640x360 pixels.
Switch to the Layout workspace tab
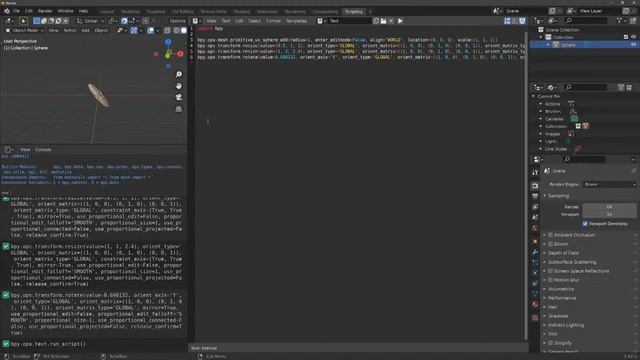click(107, 11)
